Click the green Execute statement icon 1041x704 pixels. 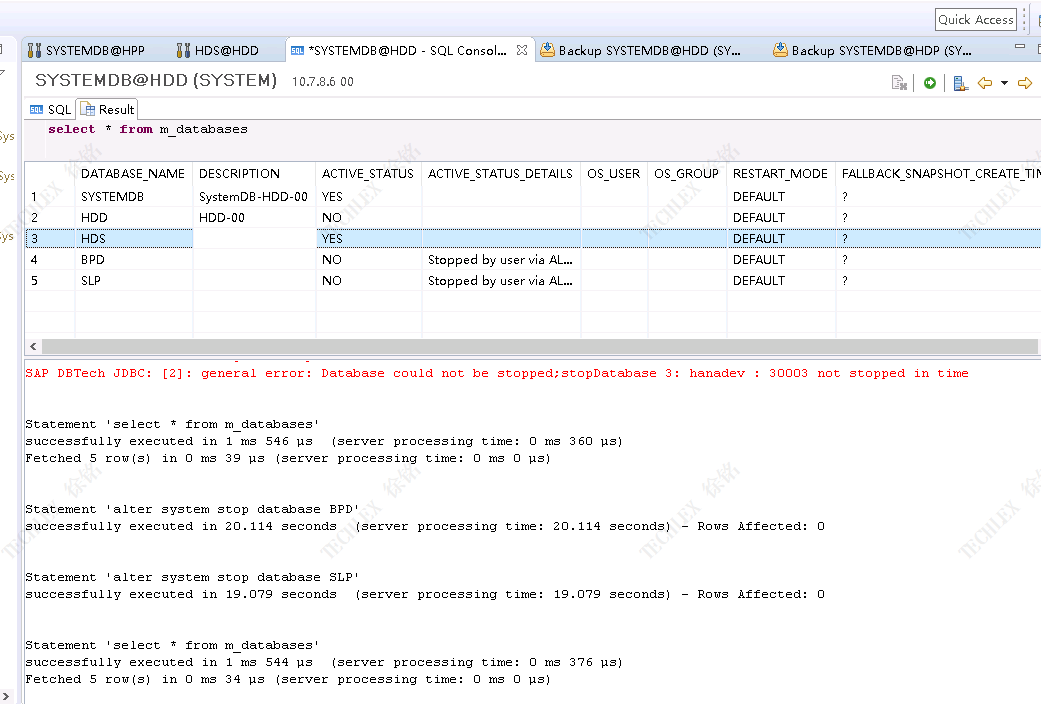pyautogui.click(x=930, y=83)
